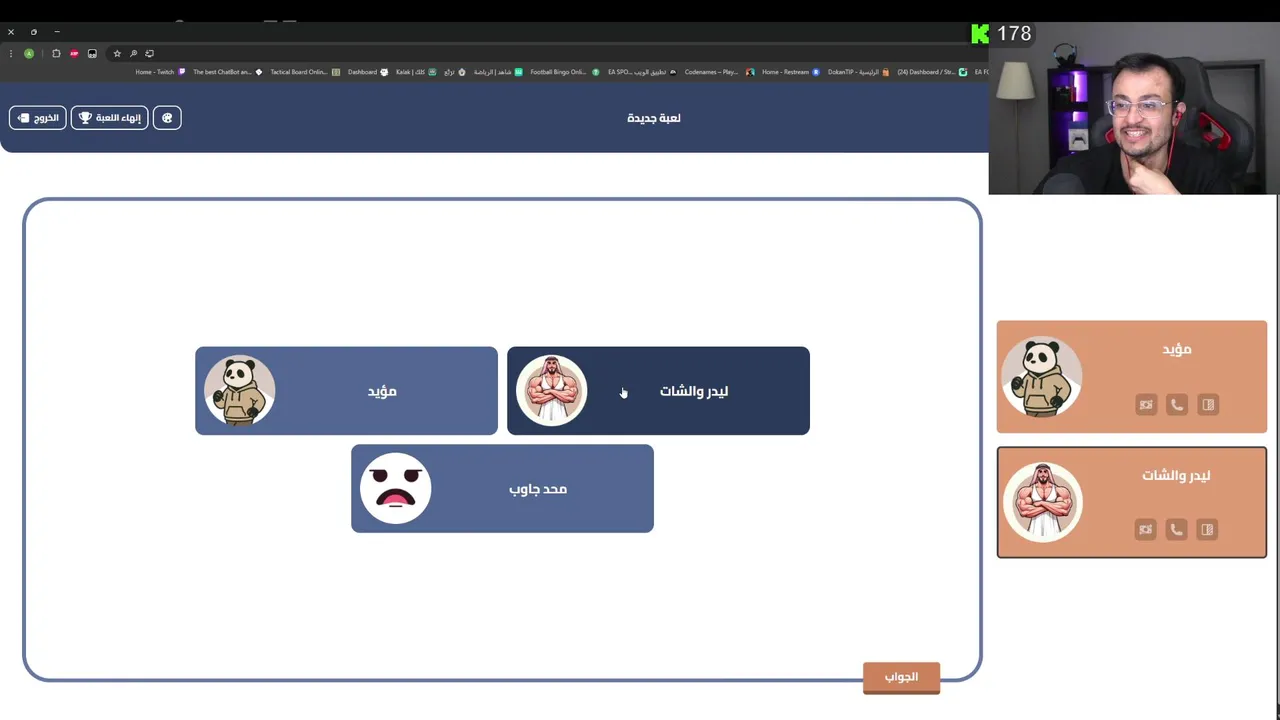Click the الخروج exit button
This screenshot has height=720, width=1280.
point(38,118)
